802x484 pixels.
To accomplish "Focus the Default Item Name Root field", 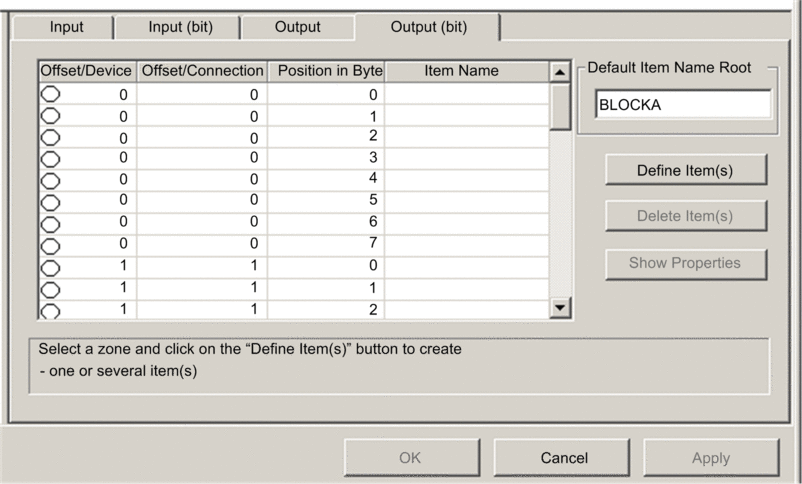I will pos(682,106).
